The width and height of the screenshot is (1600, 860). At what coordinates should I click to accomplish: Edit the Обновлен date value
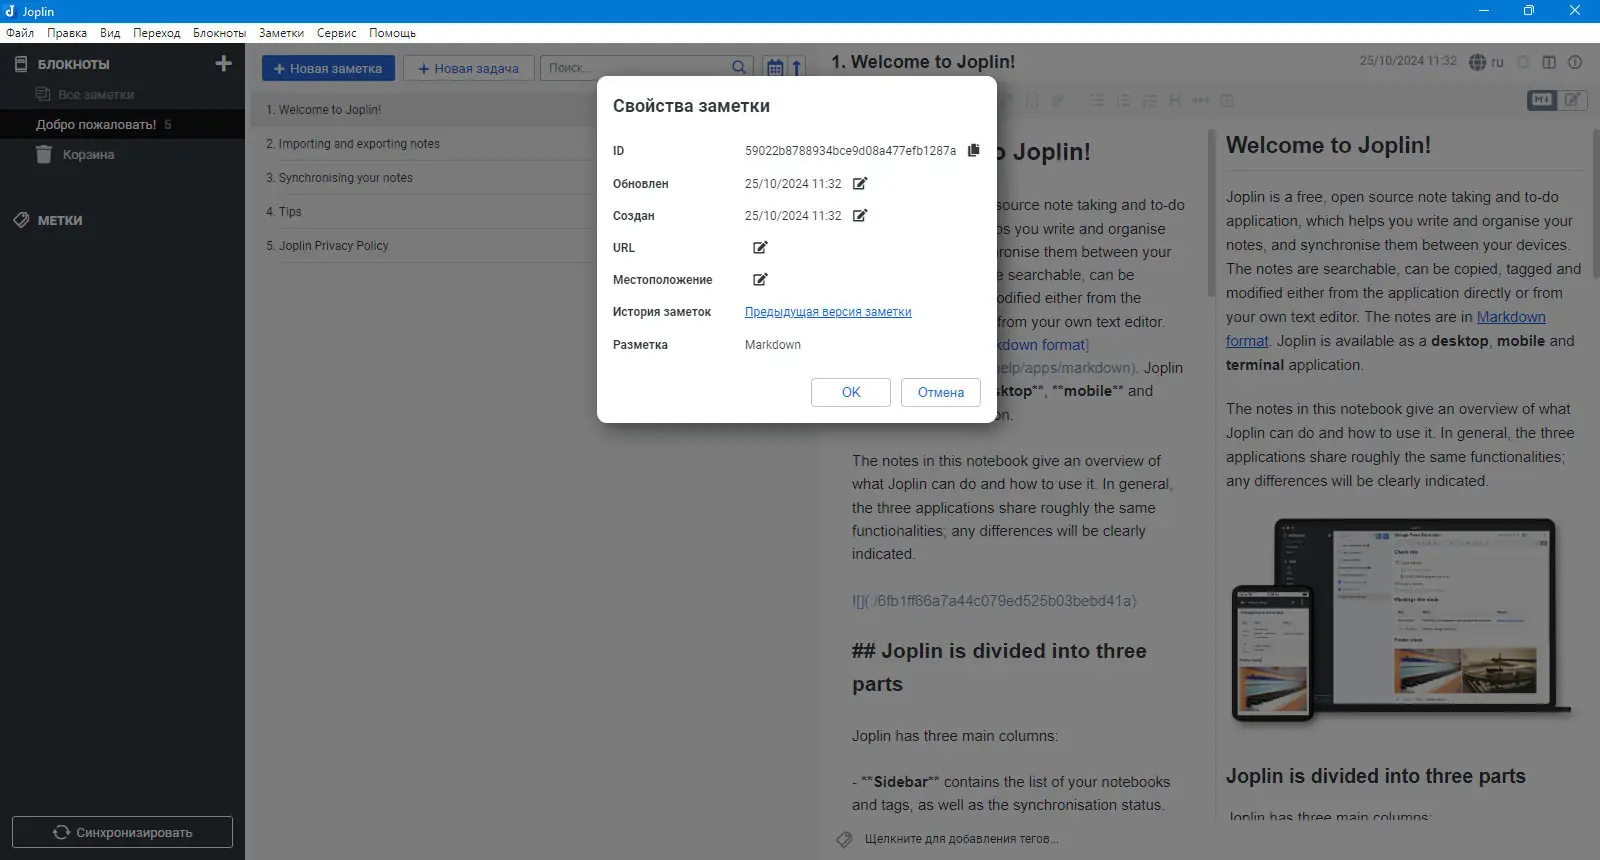[860, 184]
